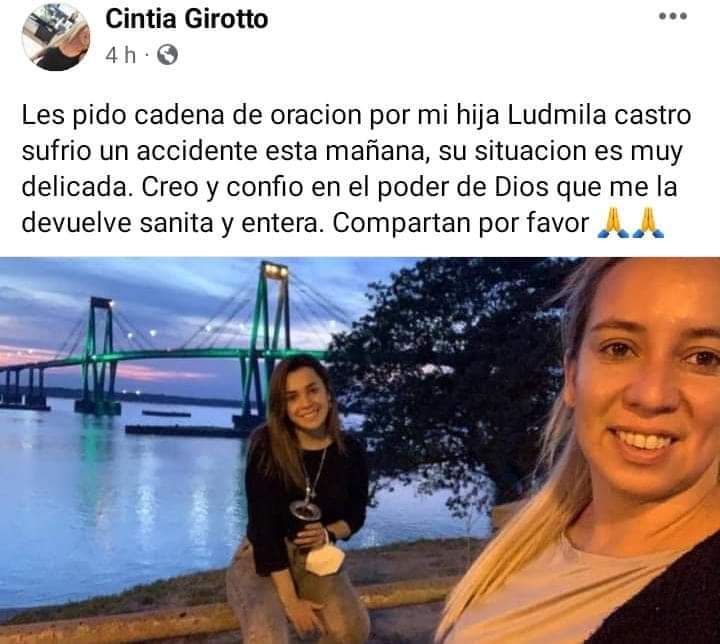Tap the barge floating on the river

(x=184, y=430)
